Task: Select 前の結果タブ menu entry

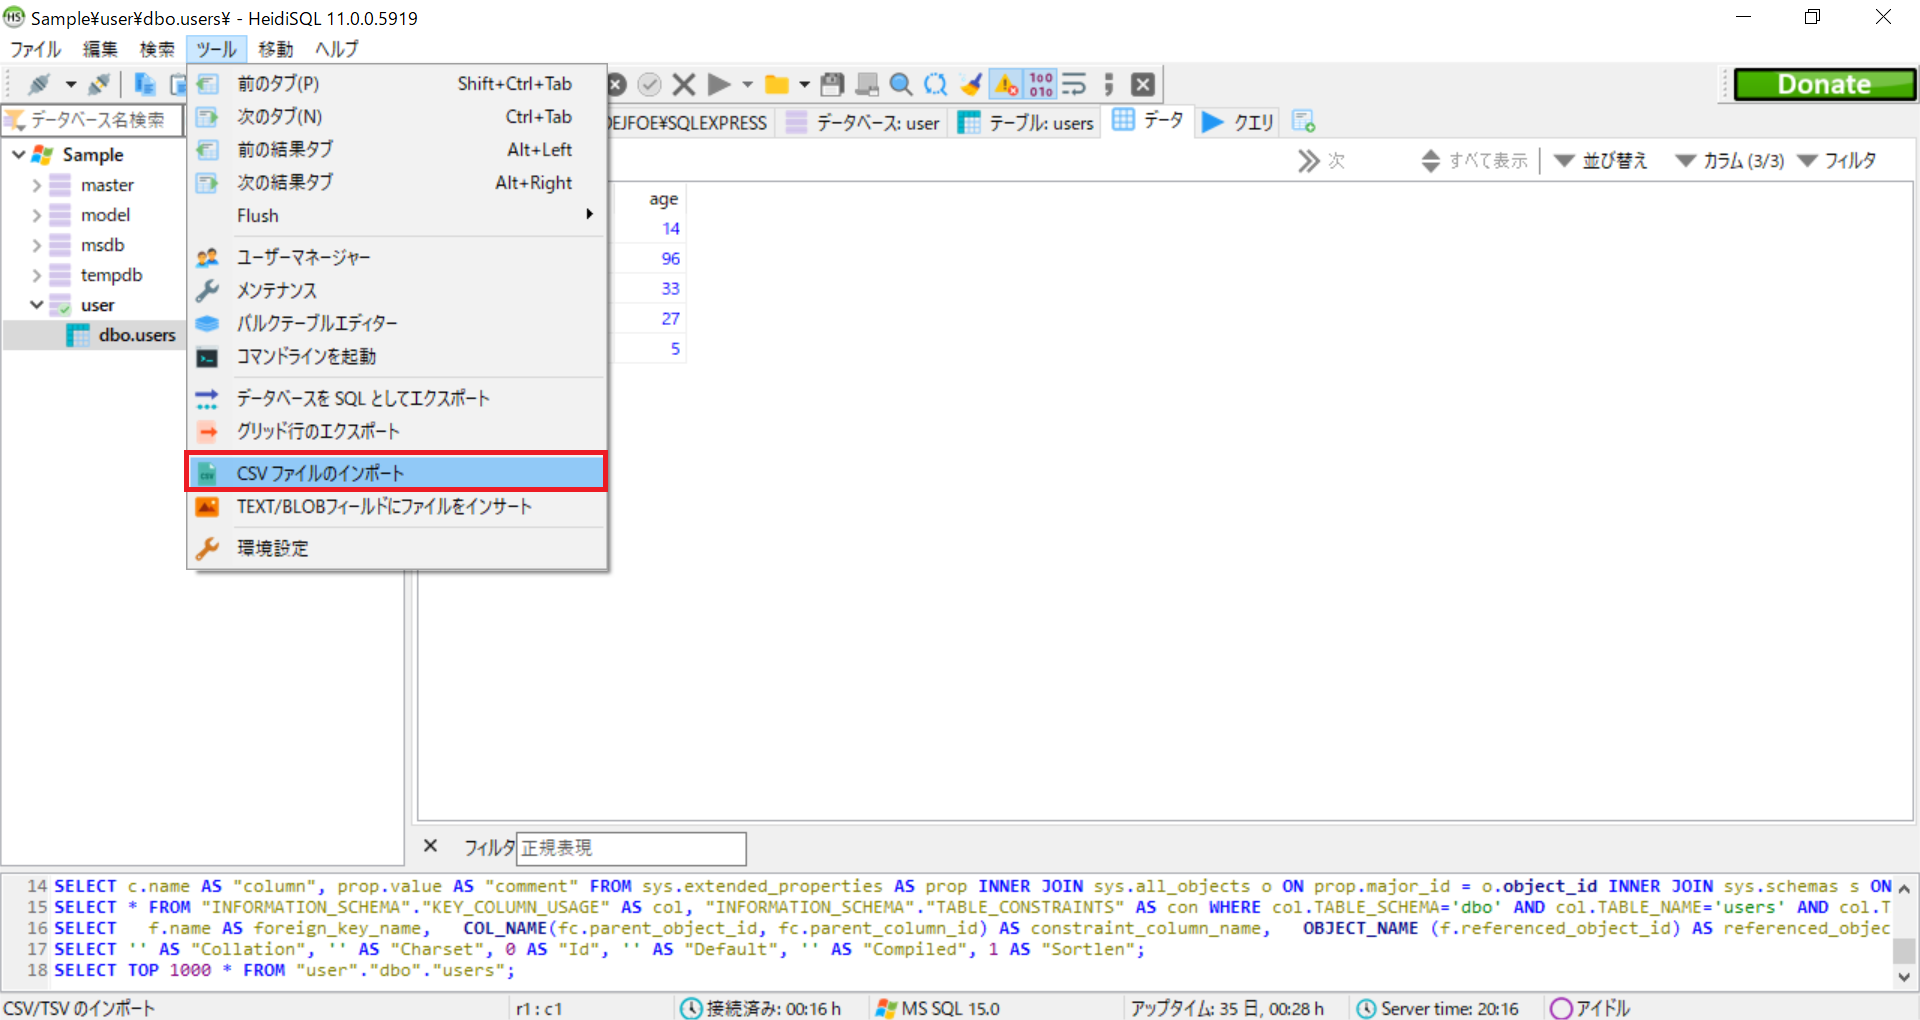Action: (397, 150)
